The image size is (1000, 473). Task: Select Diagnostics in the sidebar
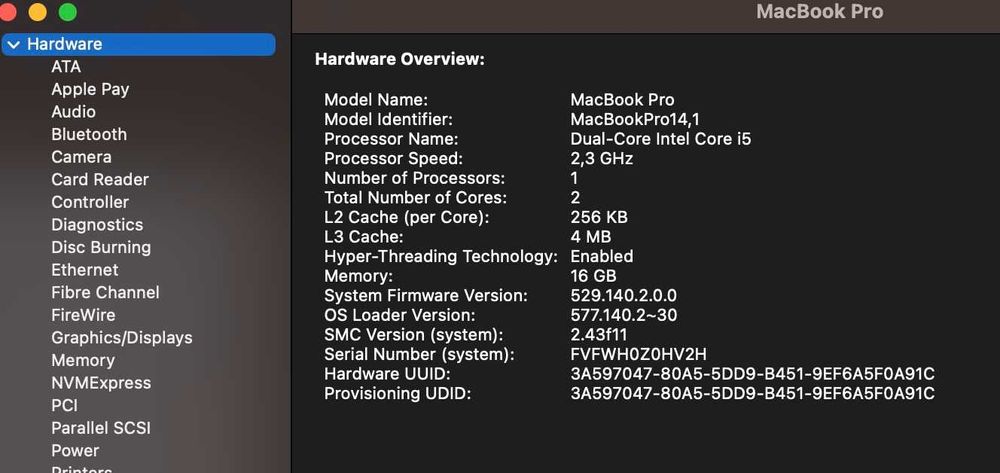(x=97, y=225)
